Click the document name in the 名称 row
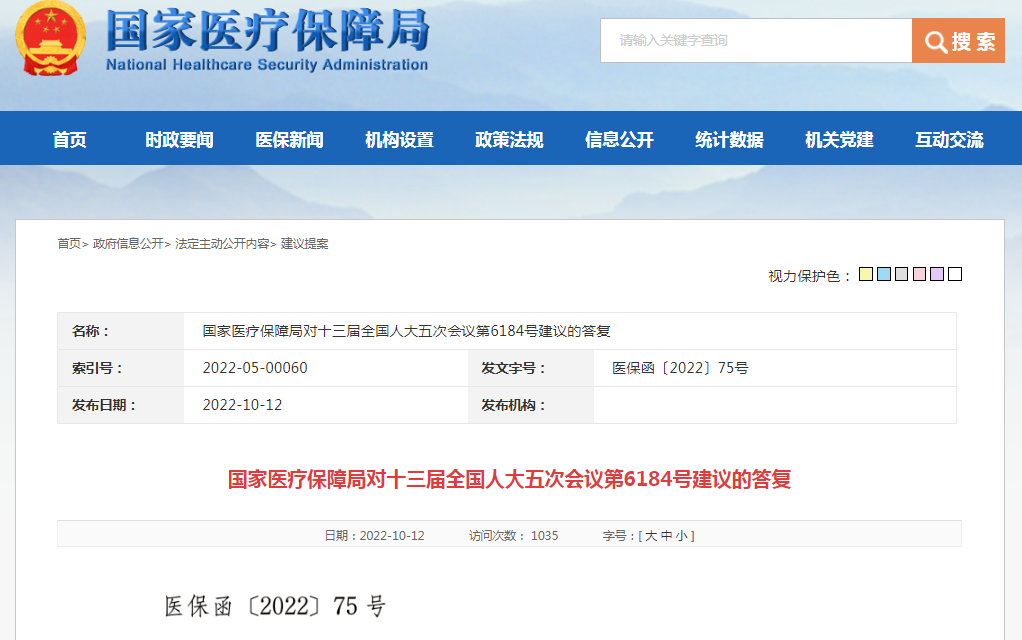 pos(406,331)
